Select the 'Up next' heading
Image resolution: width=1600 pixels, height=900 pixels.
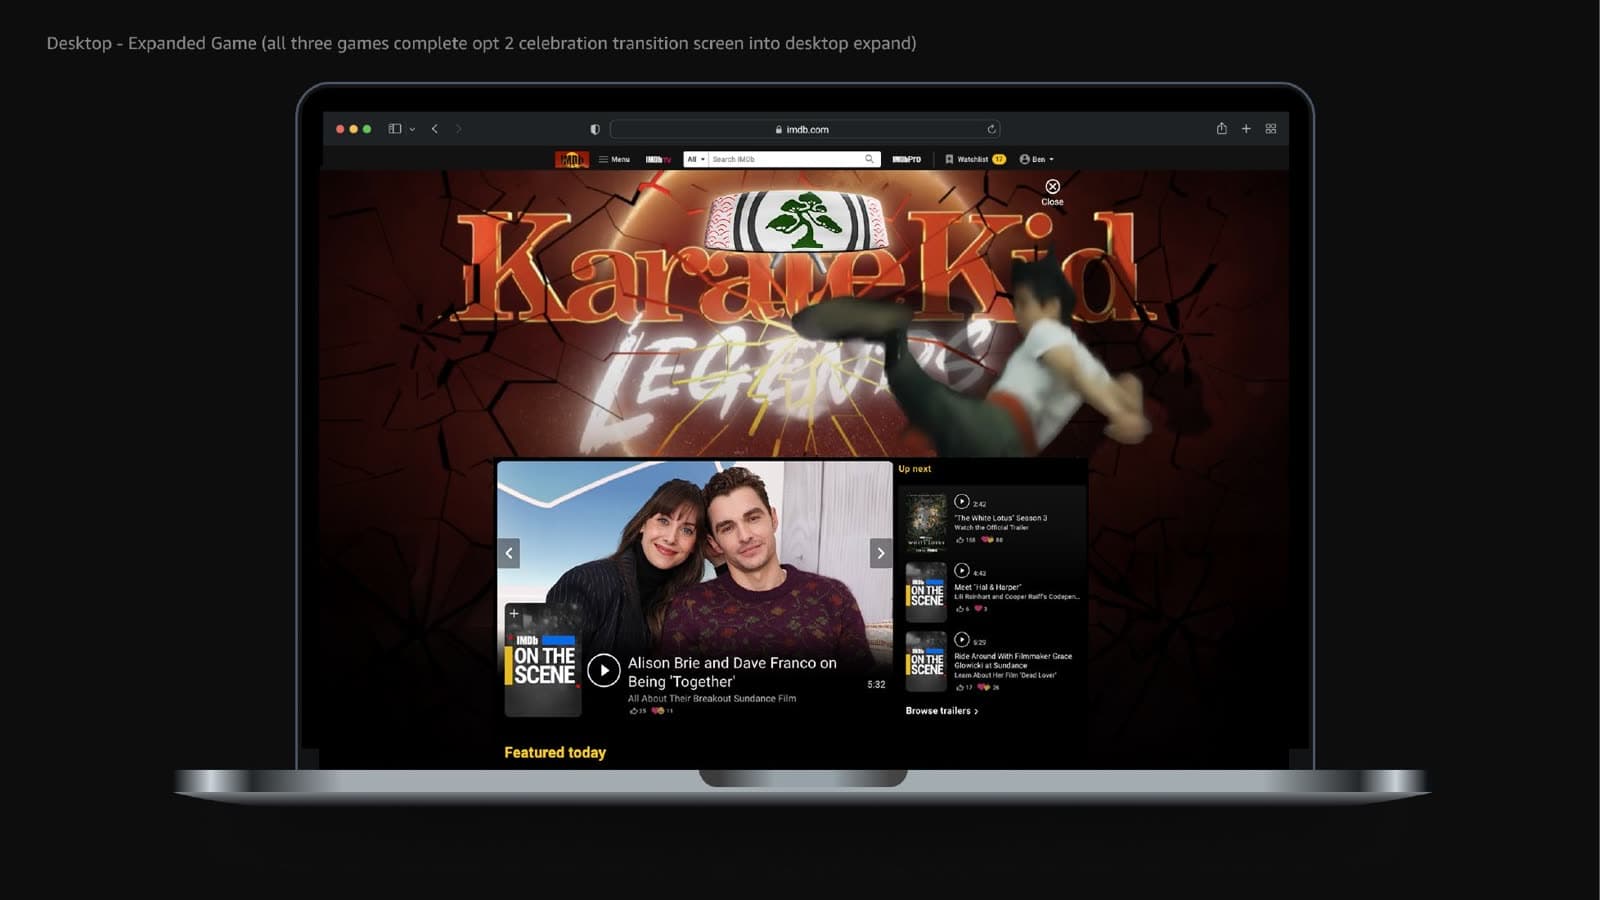(x=914, y=469)
